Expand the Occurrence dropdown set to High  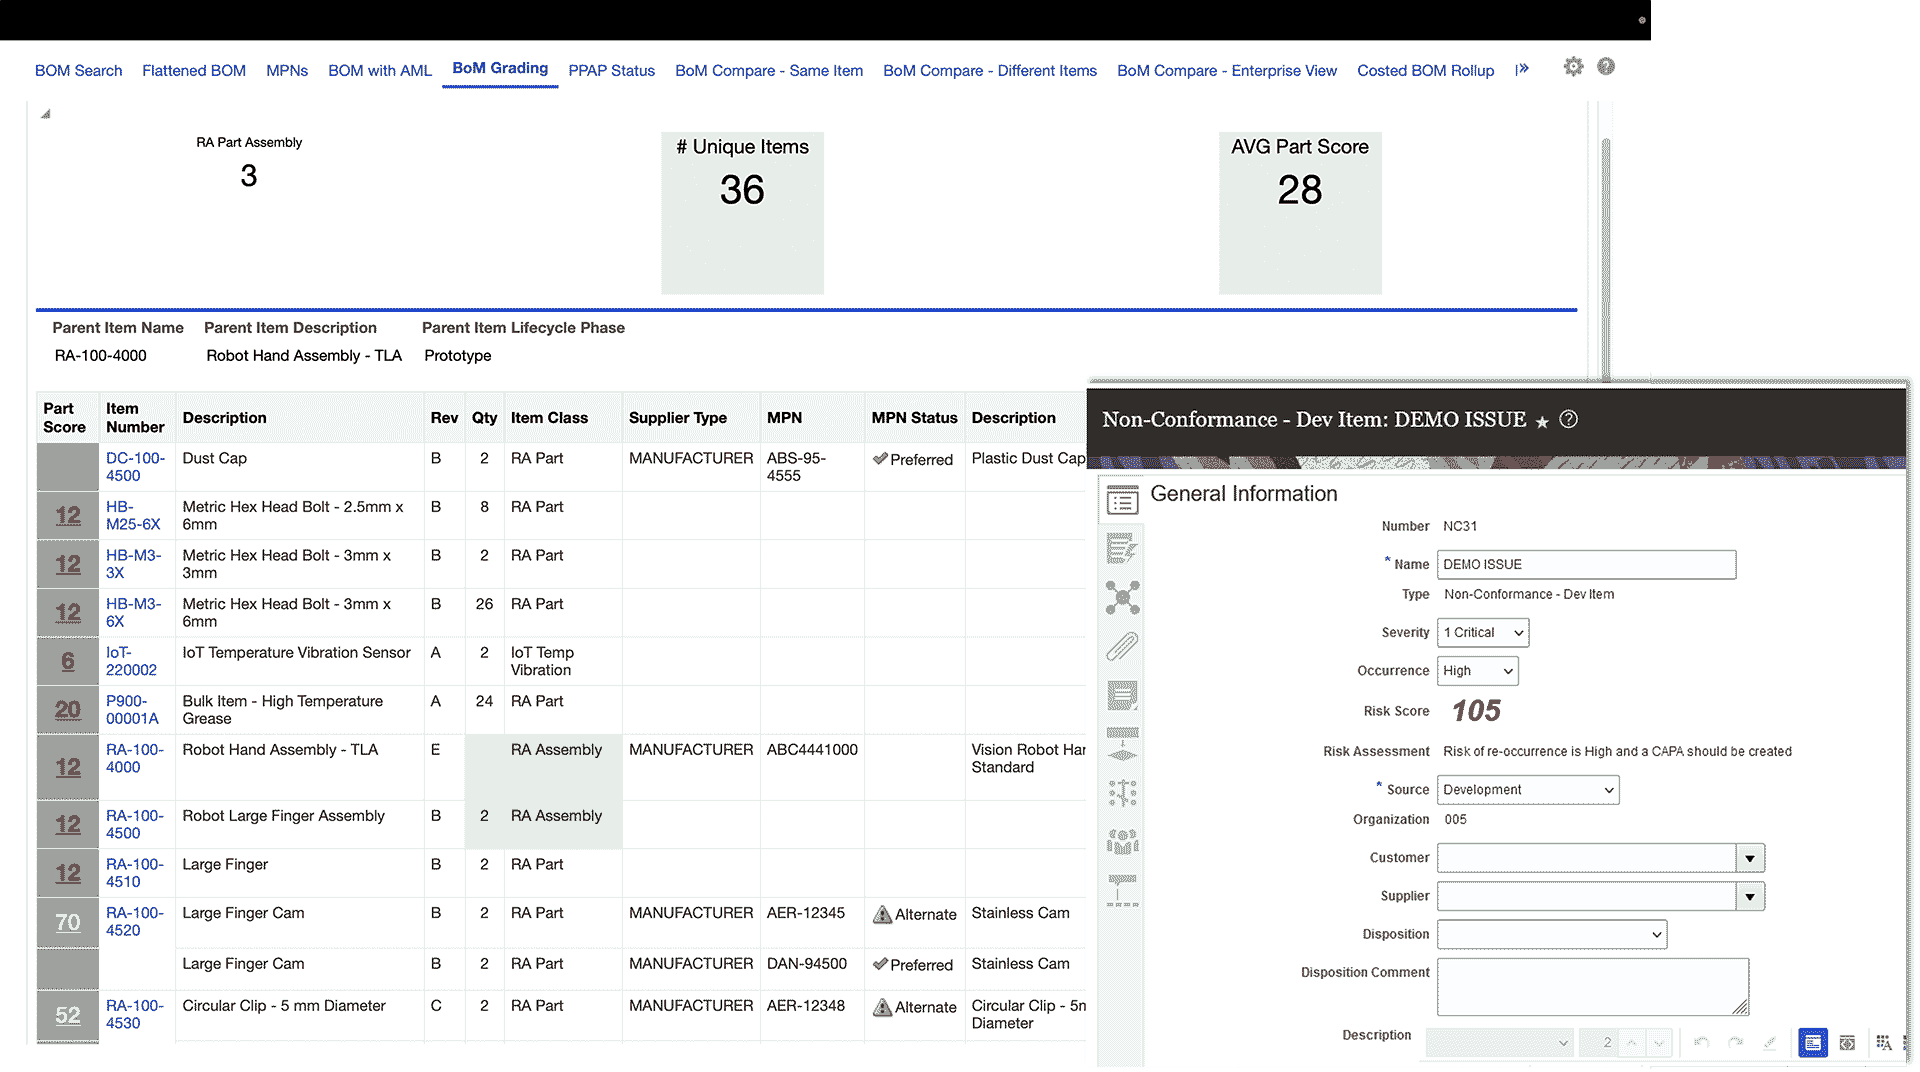1477,671
